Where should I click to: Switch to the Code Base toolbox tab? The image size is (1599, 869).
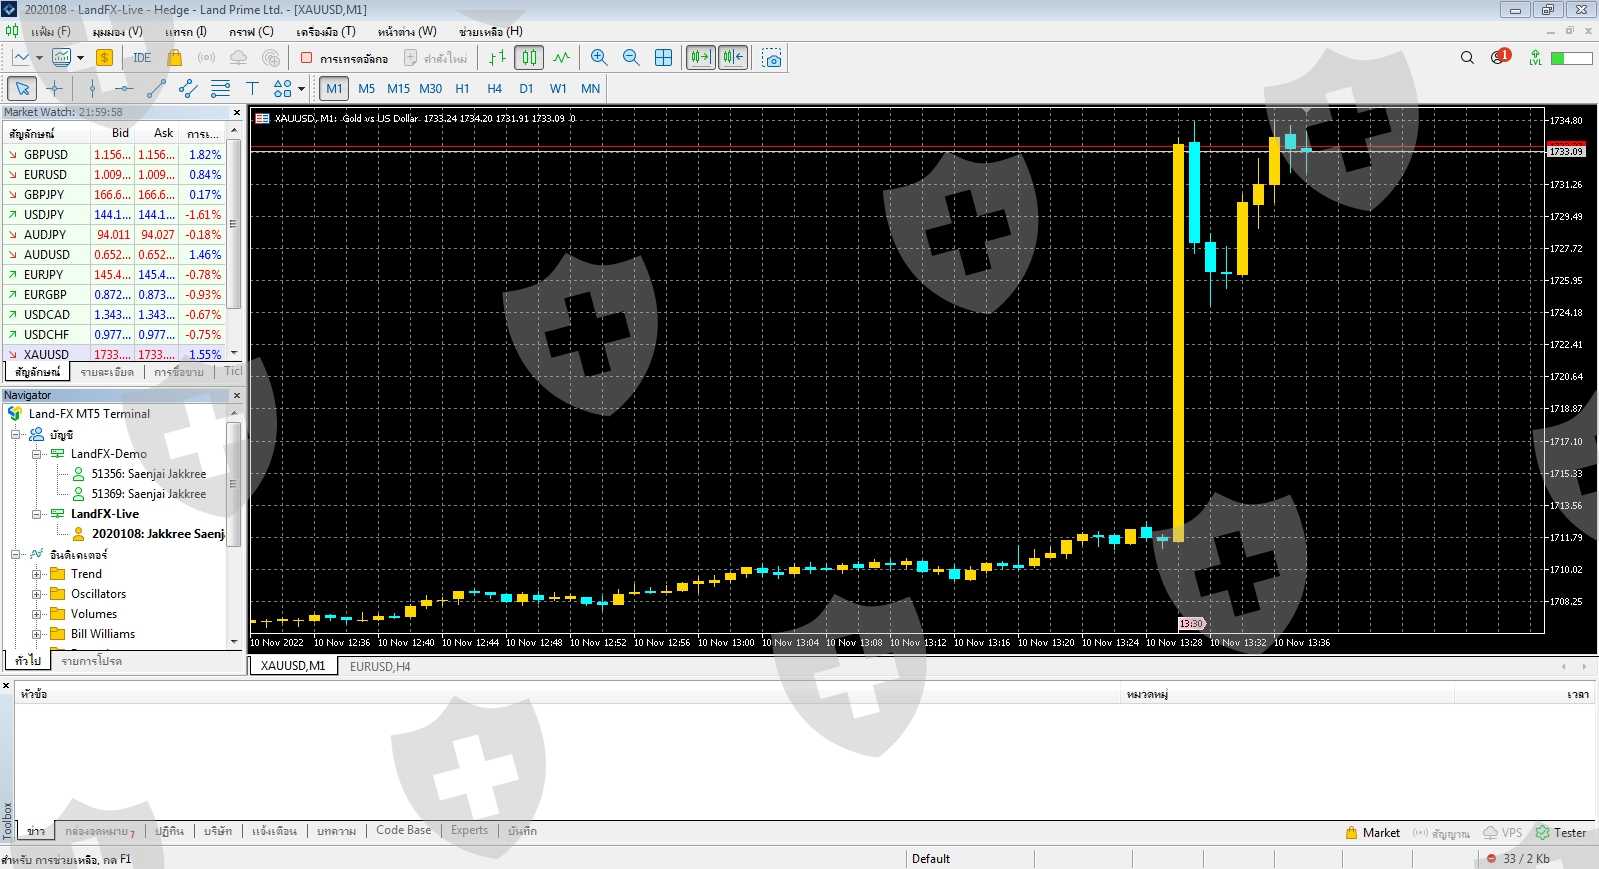[403, 831]
